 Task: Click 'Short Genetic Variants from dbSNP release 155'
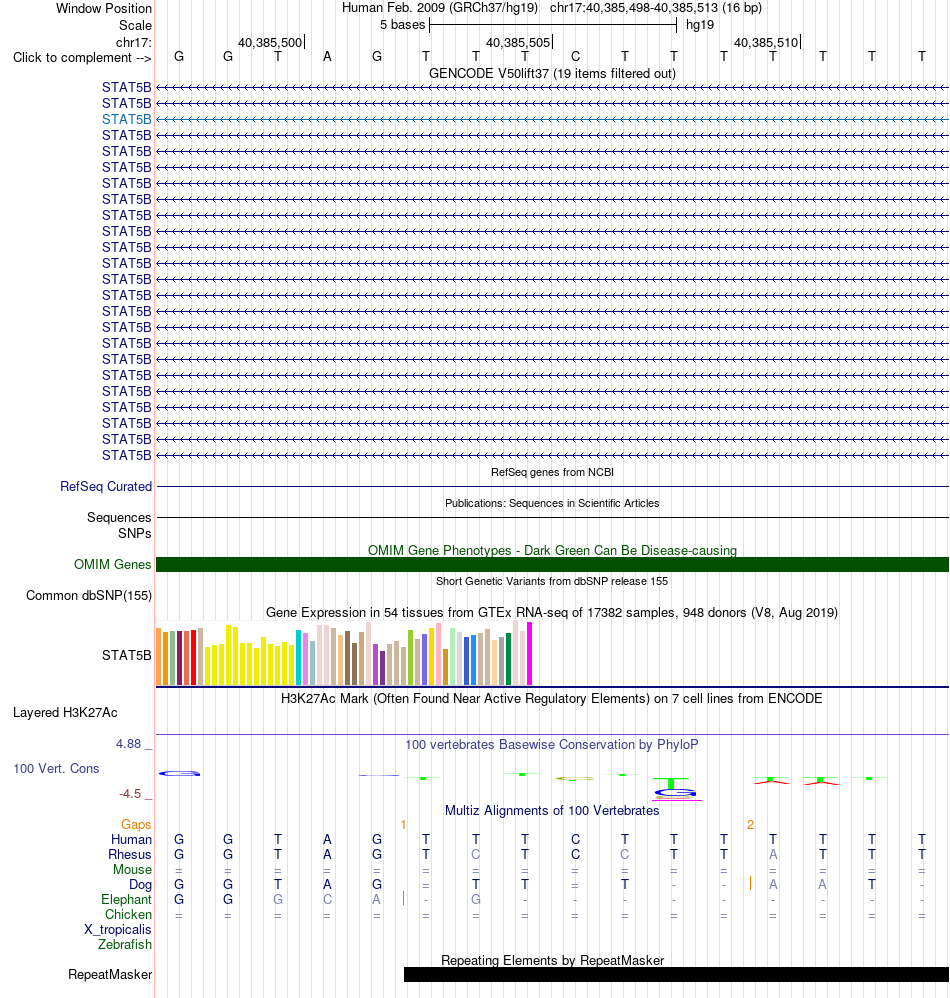(552, 581)
